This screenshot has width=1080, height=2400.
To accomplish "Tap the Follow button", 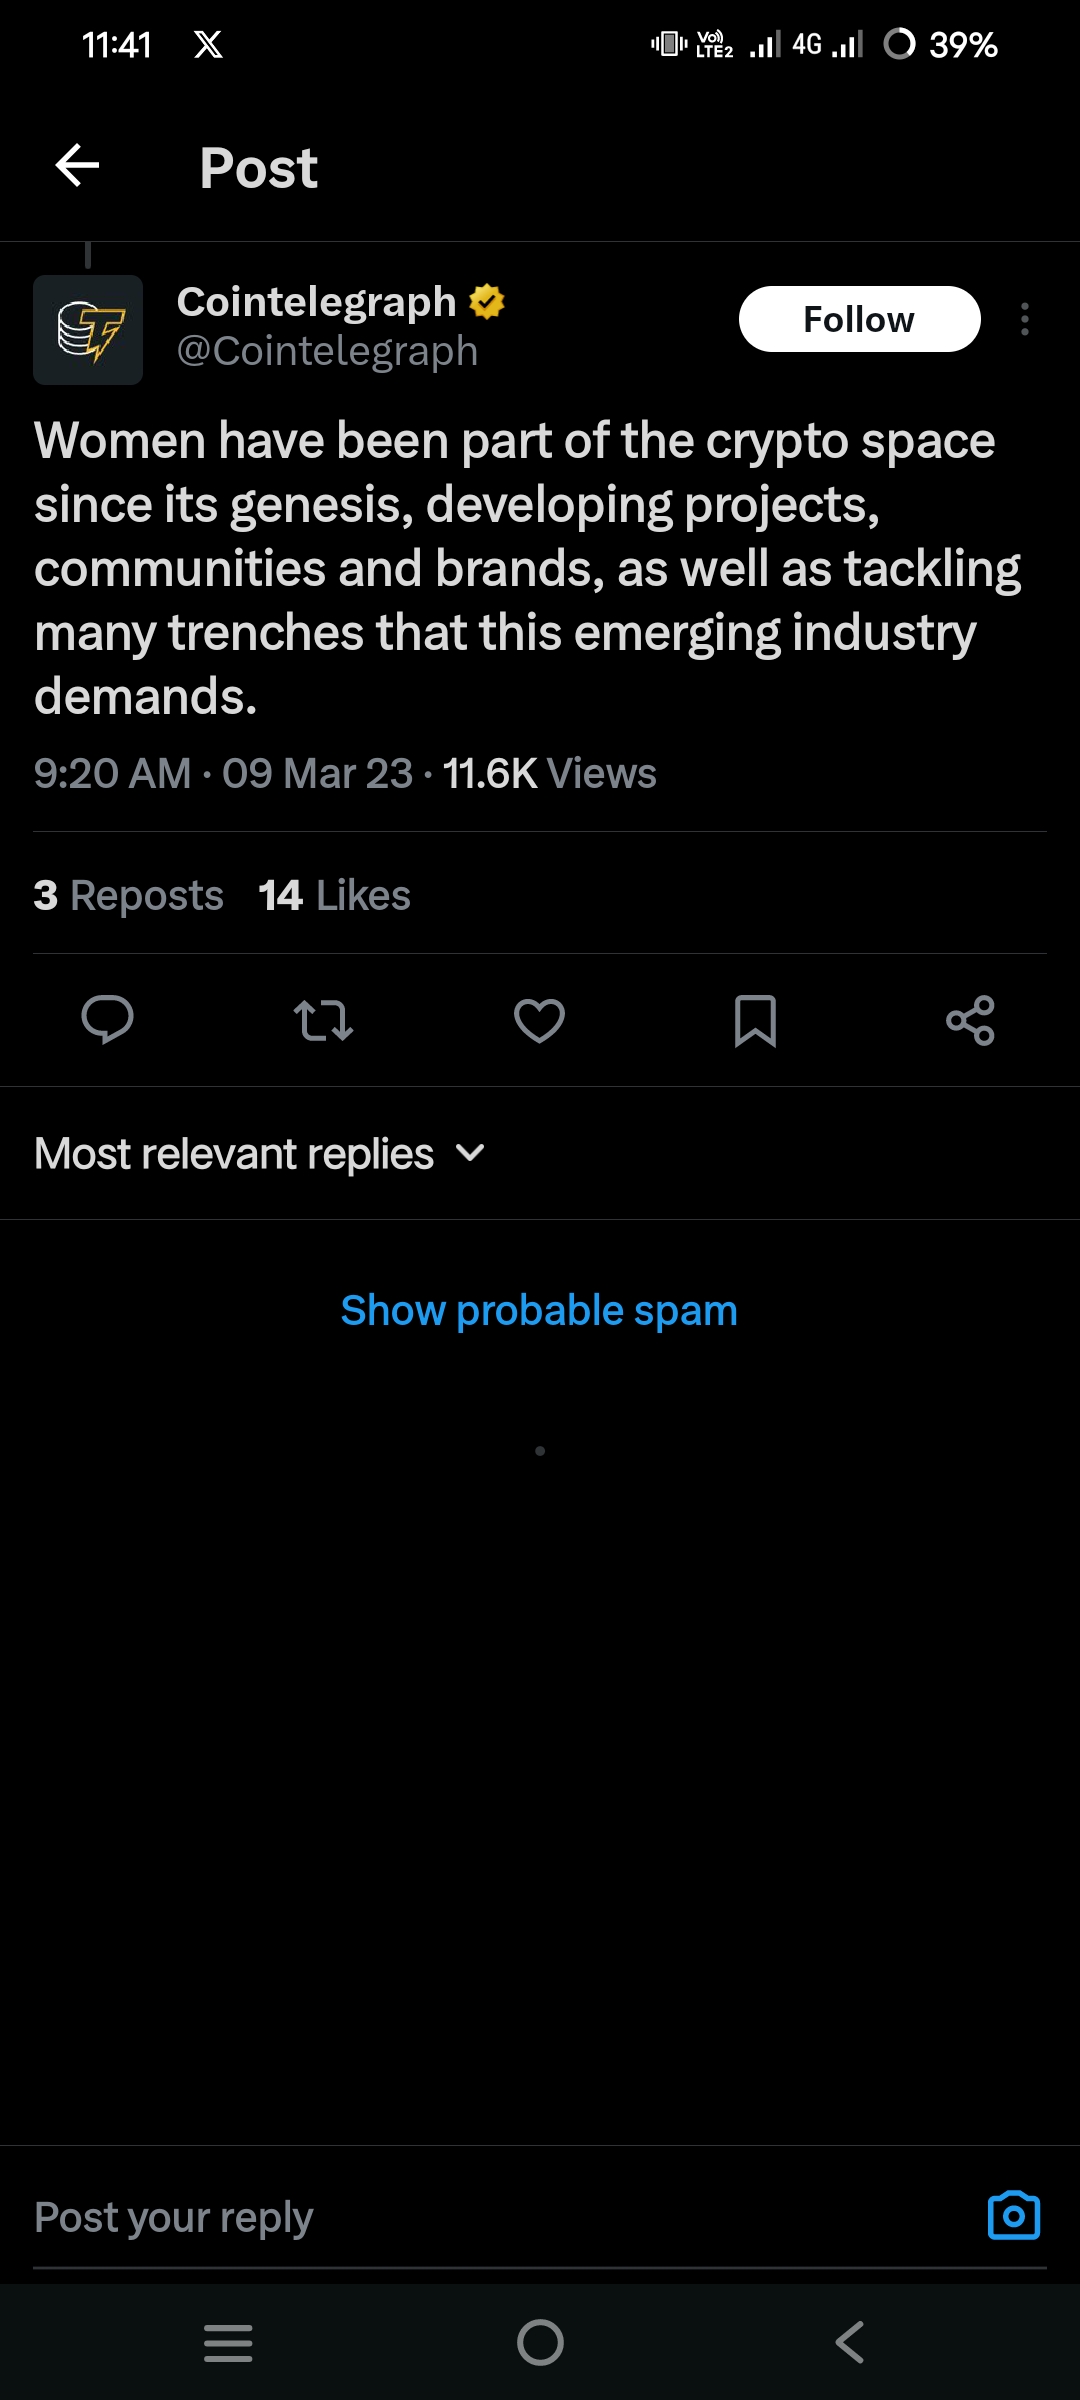I will [859, 319].
